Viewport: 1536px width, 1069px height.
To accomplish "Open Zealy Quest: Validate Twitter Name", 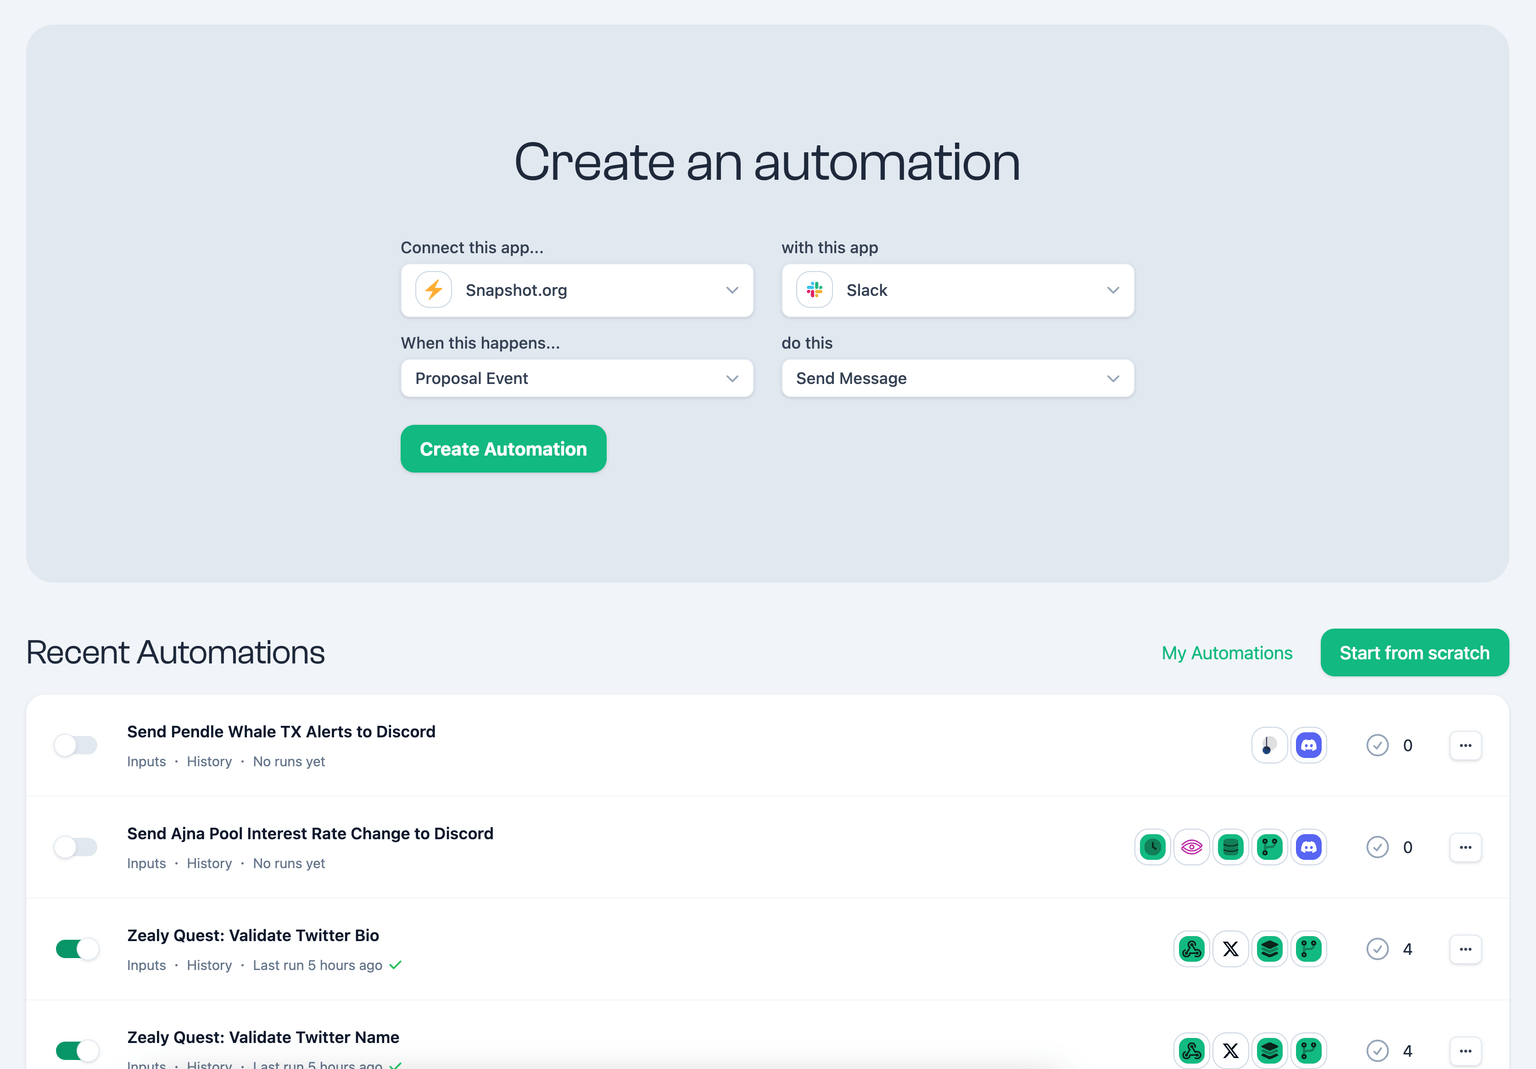I will [263, 1038].
